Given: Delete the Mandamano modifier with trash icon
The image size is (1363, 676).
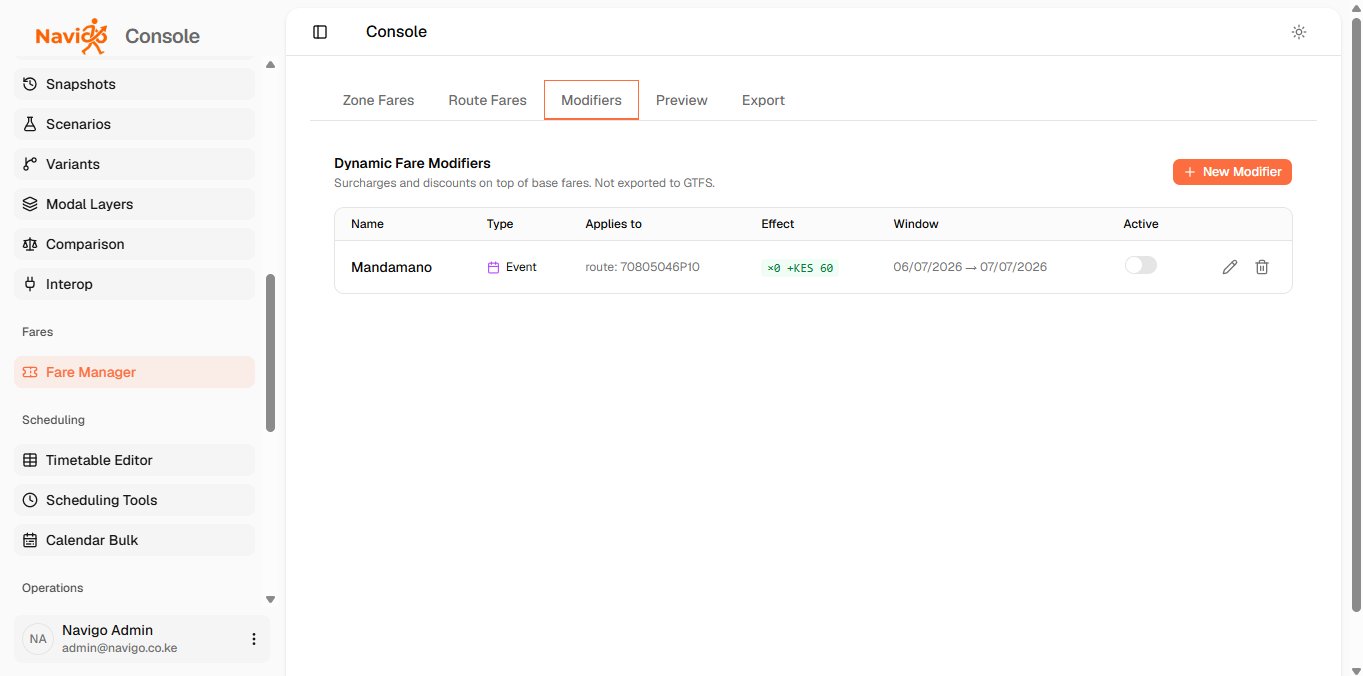Looking at the screenshot, I should (1262, 267).
